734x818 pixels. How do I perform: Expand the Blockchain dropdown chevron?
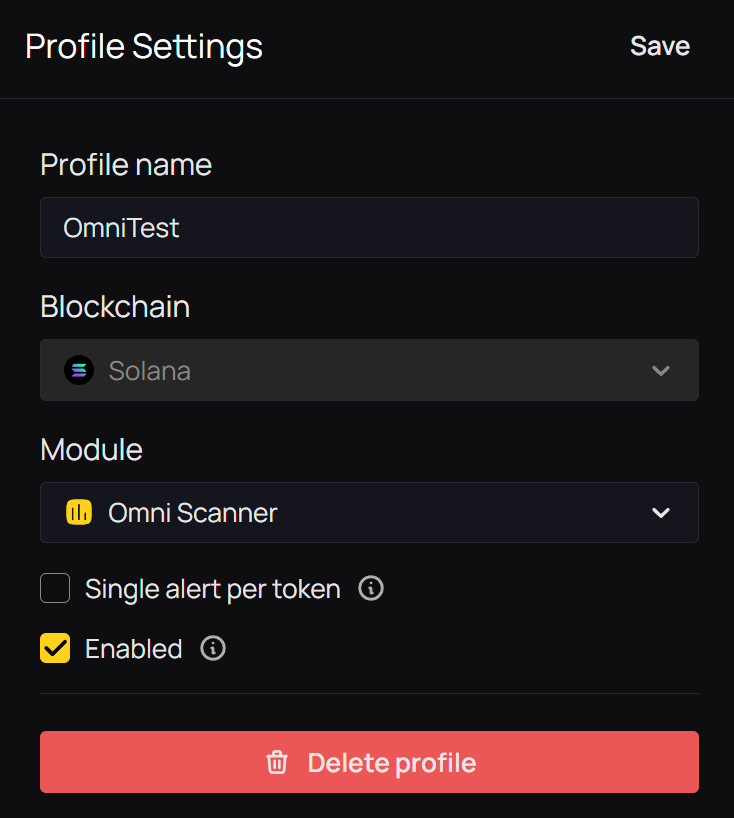click(x=660, y=371)
